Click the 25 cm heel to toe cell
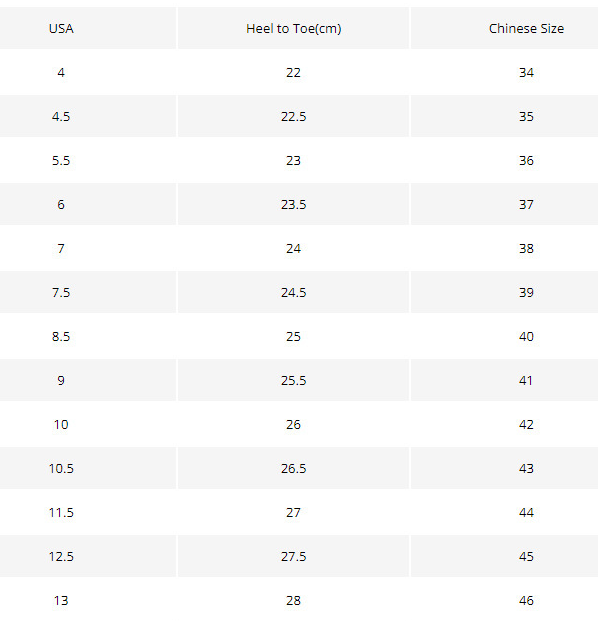The width and height of the screenshot is (598, 621). pos(293,336)
